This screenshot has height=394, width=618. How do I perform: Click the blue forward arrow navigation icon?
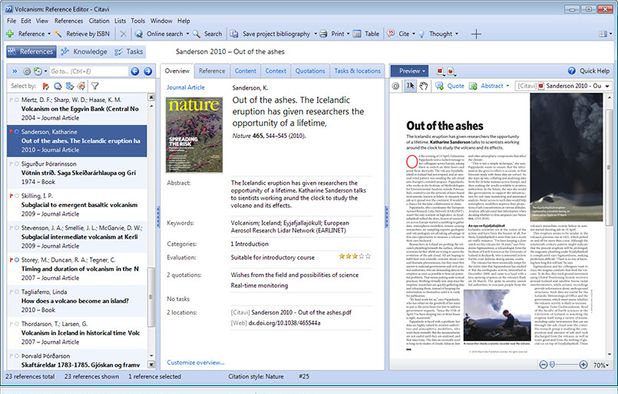[x=148, y=71]
